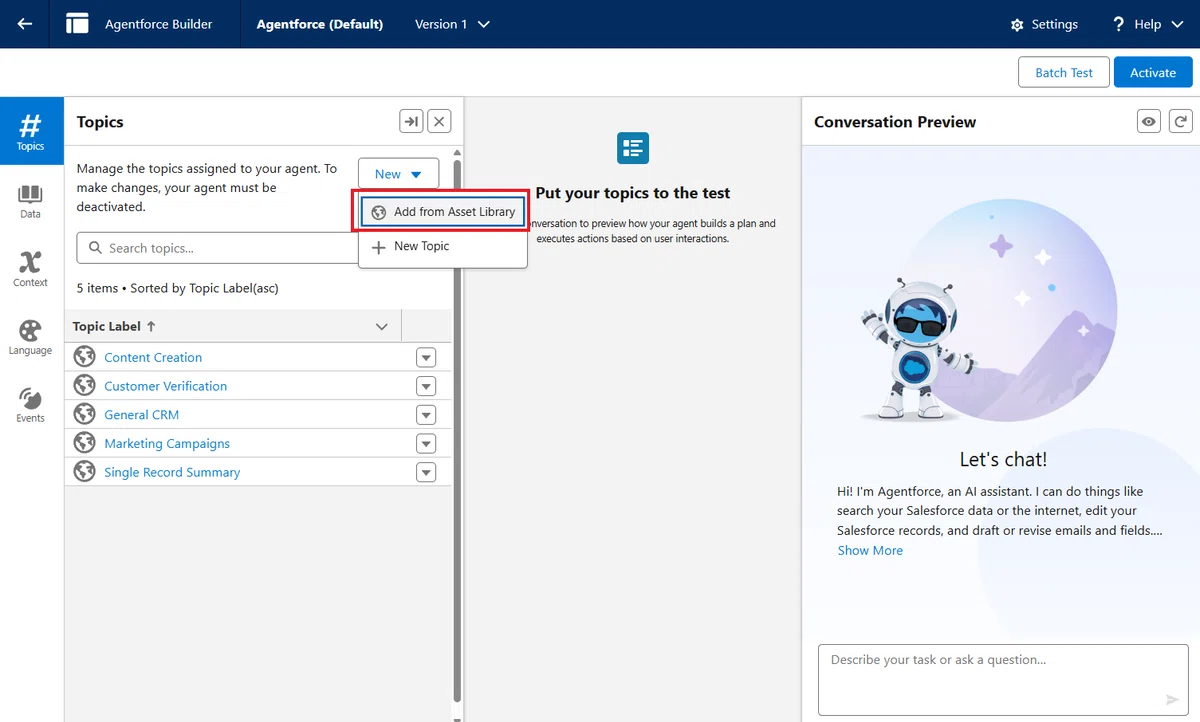Open the New dropdown button

pos(398,174)
